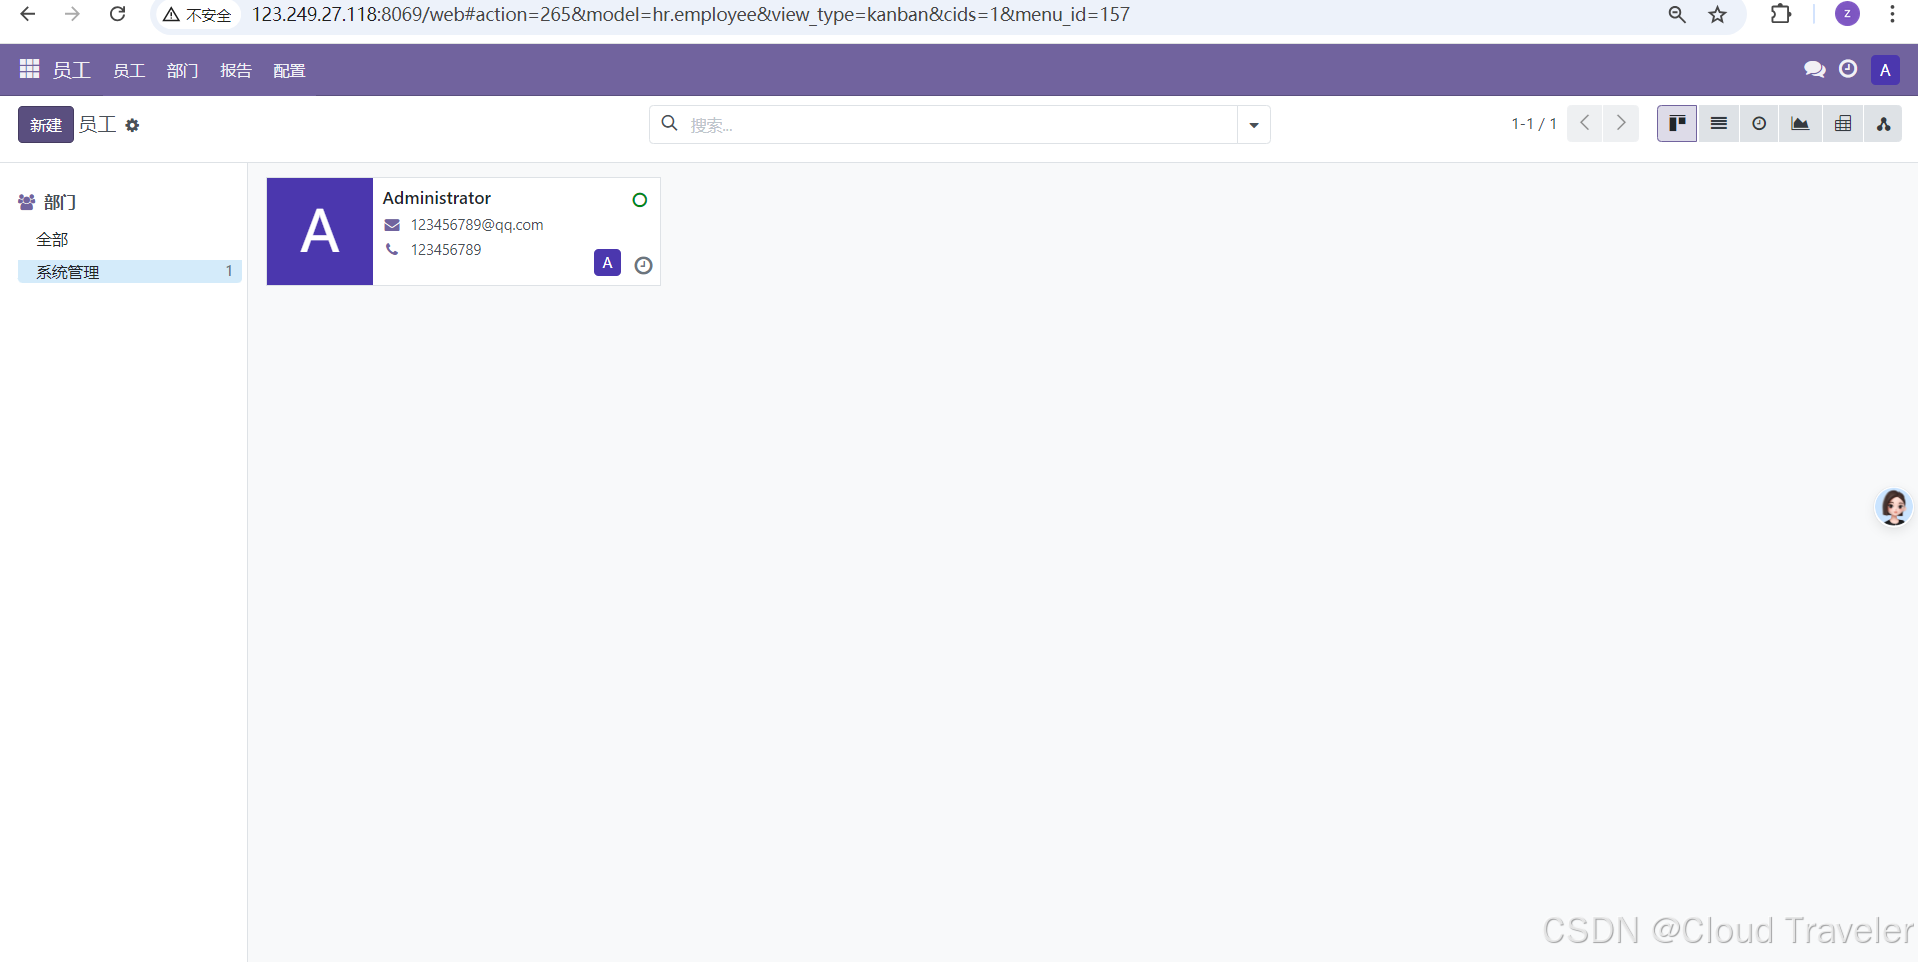Reload the page with the refresh icon
Image resolution: width=1918 pixels, height=962 pixels.
pos(117,14)
